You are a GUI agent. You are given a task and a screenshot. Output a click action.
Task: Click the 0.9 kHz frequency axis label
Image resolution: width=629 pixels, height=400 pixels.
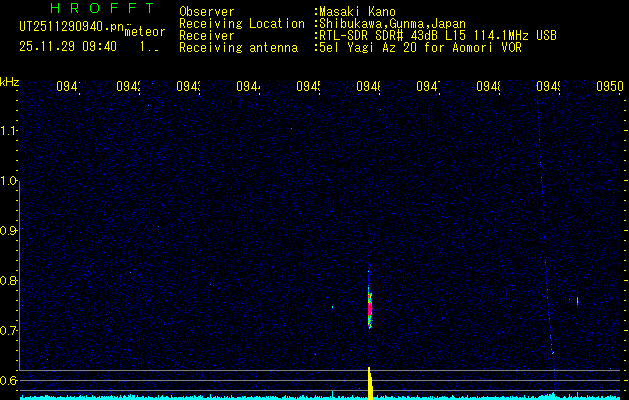pos(10,231)
